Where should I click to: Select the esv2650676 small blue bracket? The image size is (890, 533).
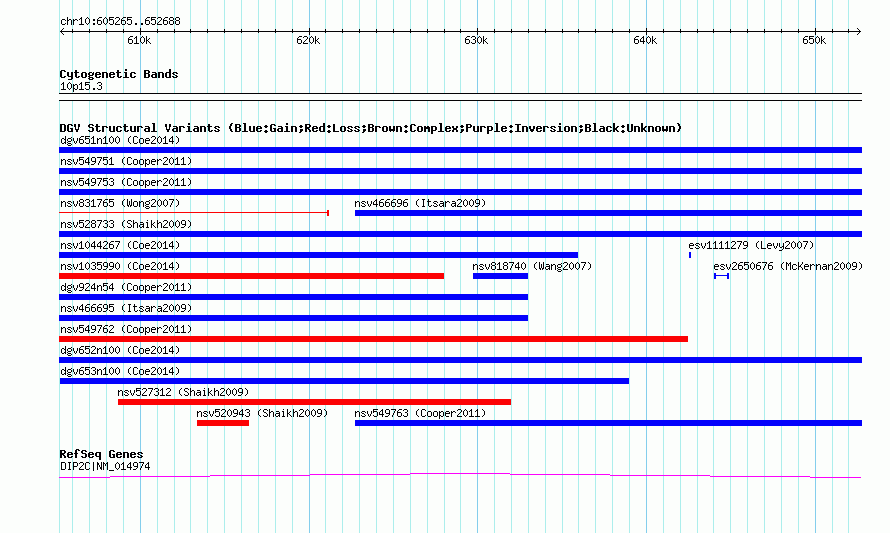[x=721, y=276]
